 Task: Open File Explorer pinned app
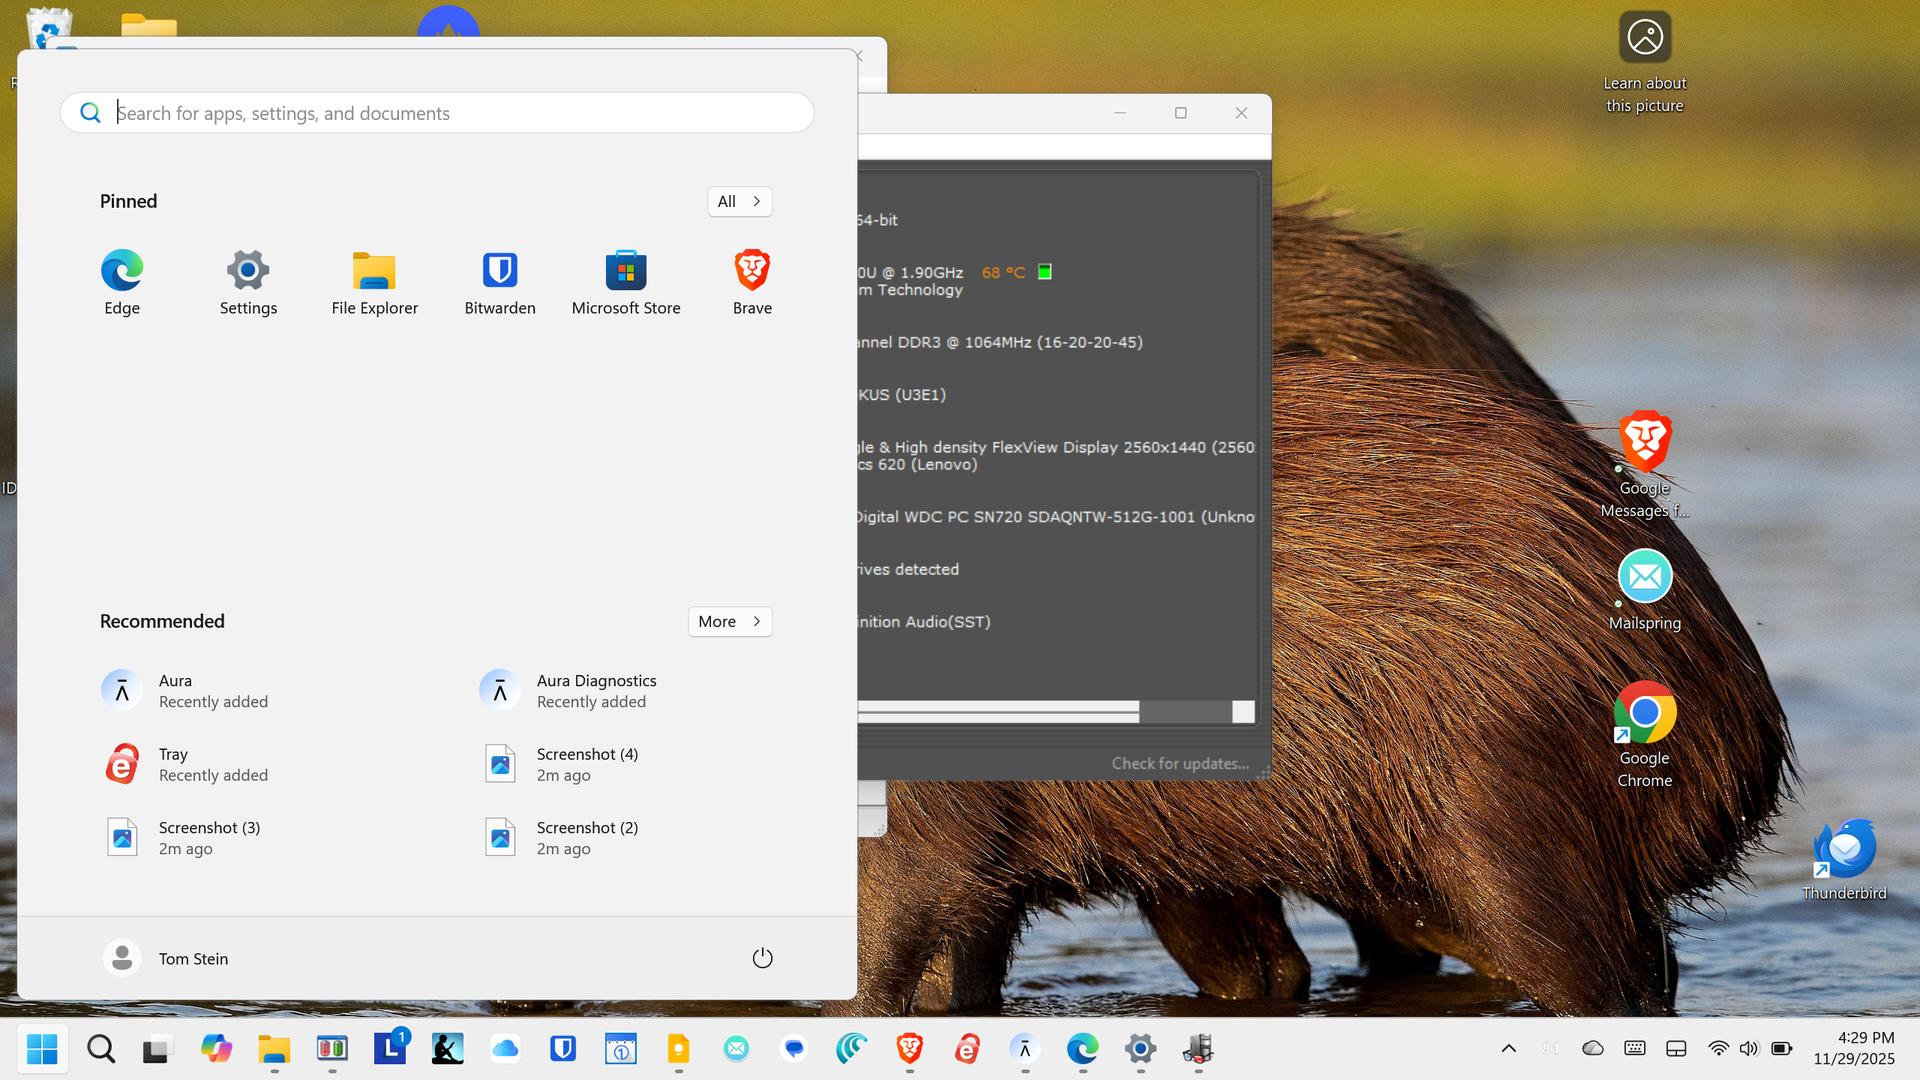(374, 282)
